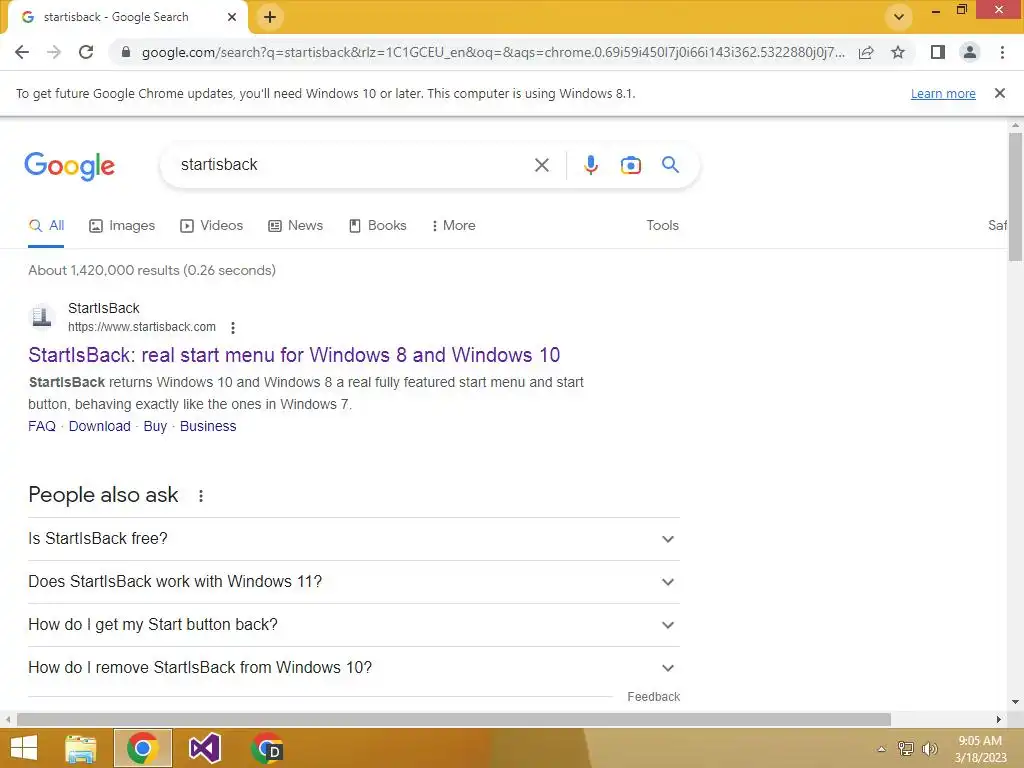Open People also ask options menu
Viewport: 1024px width, 768px height.
coord(201,496)
